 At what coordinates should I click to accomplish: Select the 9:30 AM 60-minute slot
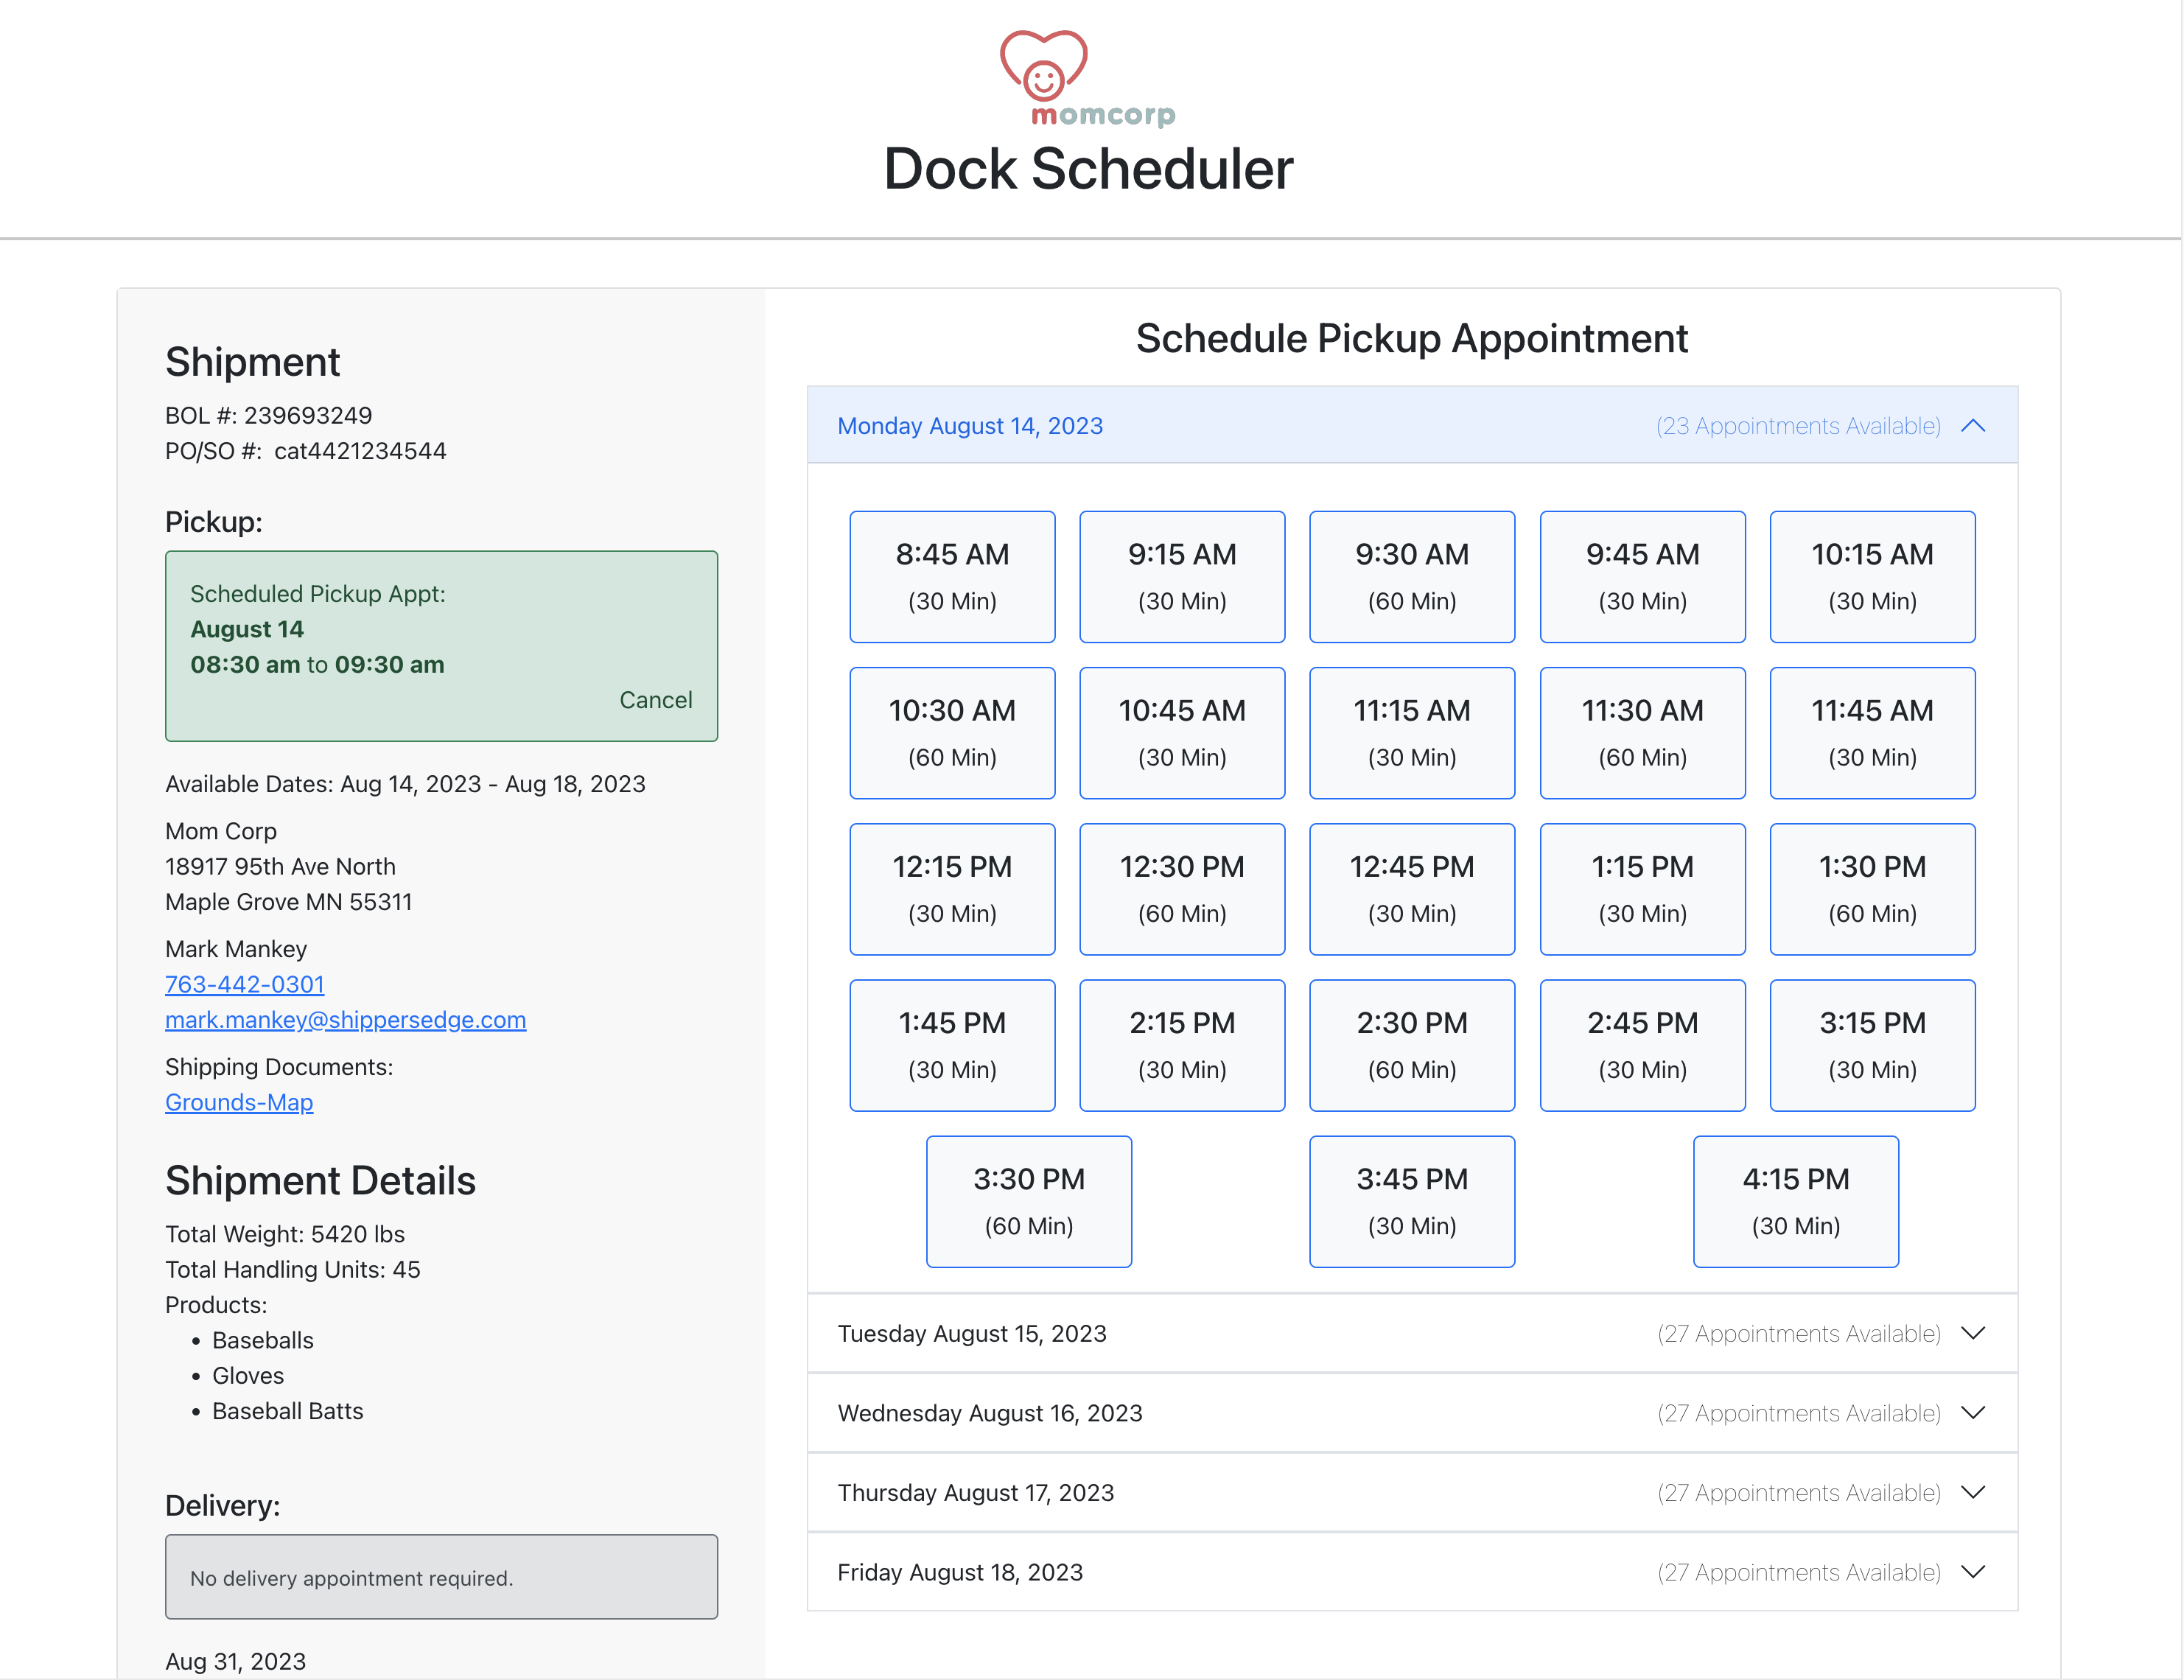1412,577
